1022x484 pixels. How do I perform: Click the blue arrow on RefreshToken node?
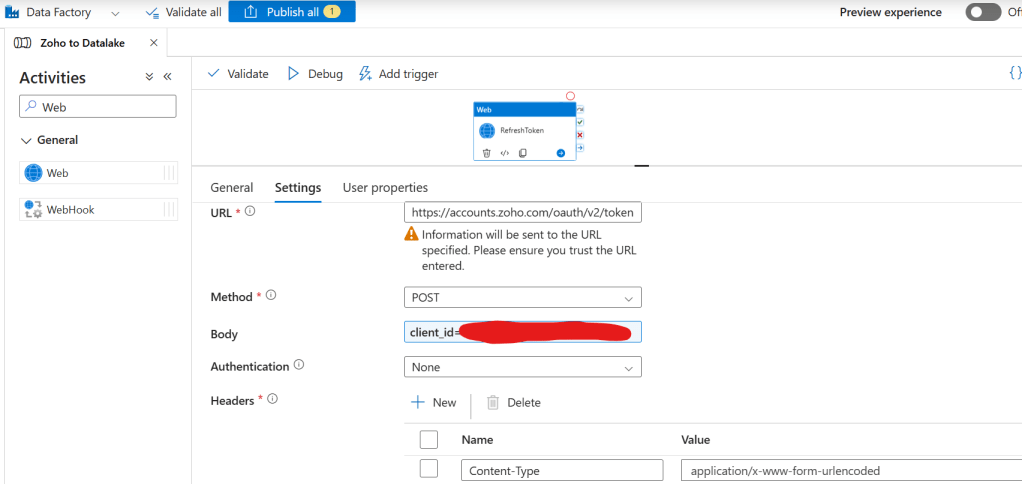coord(560,153)
